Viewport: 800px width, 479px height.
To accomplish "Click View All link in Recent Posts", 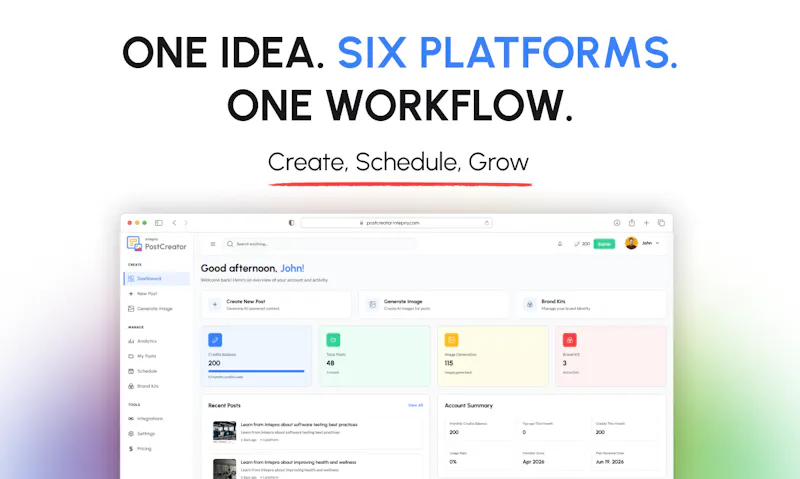I will click(415, 405).
